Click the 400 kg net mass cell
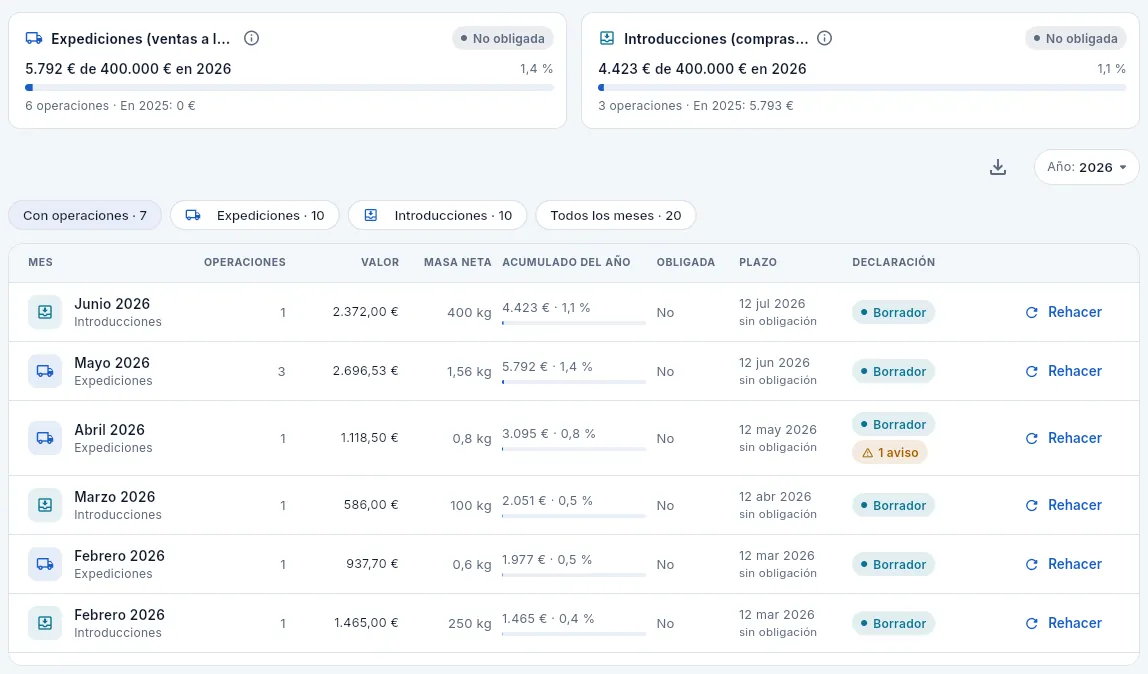 click(469, 312)
